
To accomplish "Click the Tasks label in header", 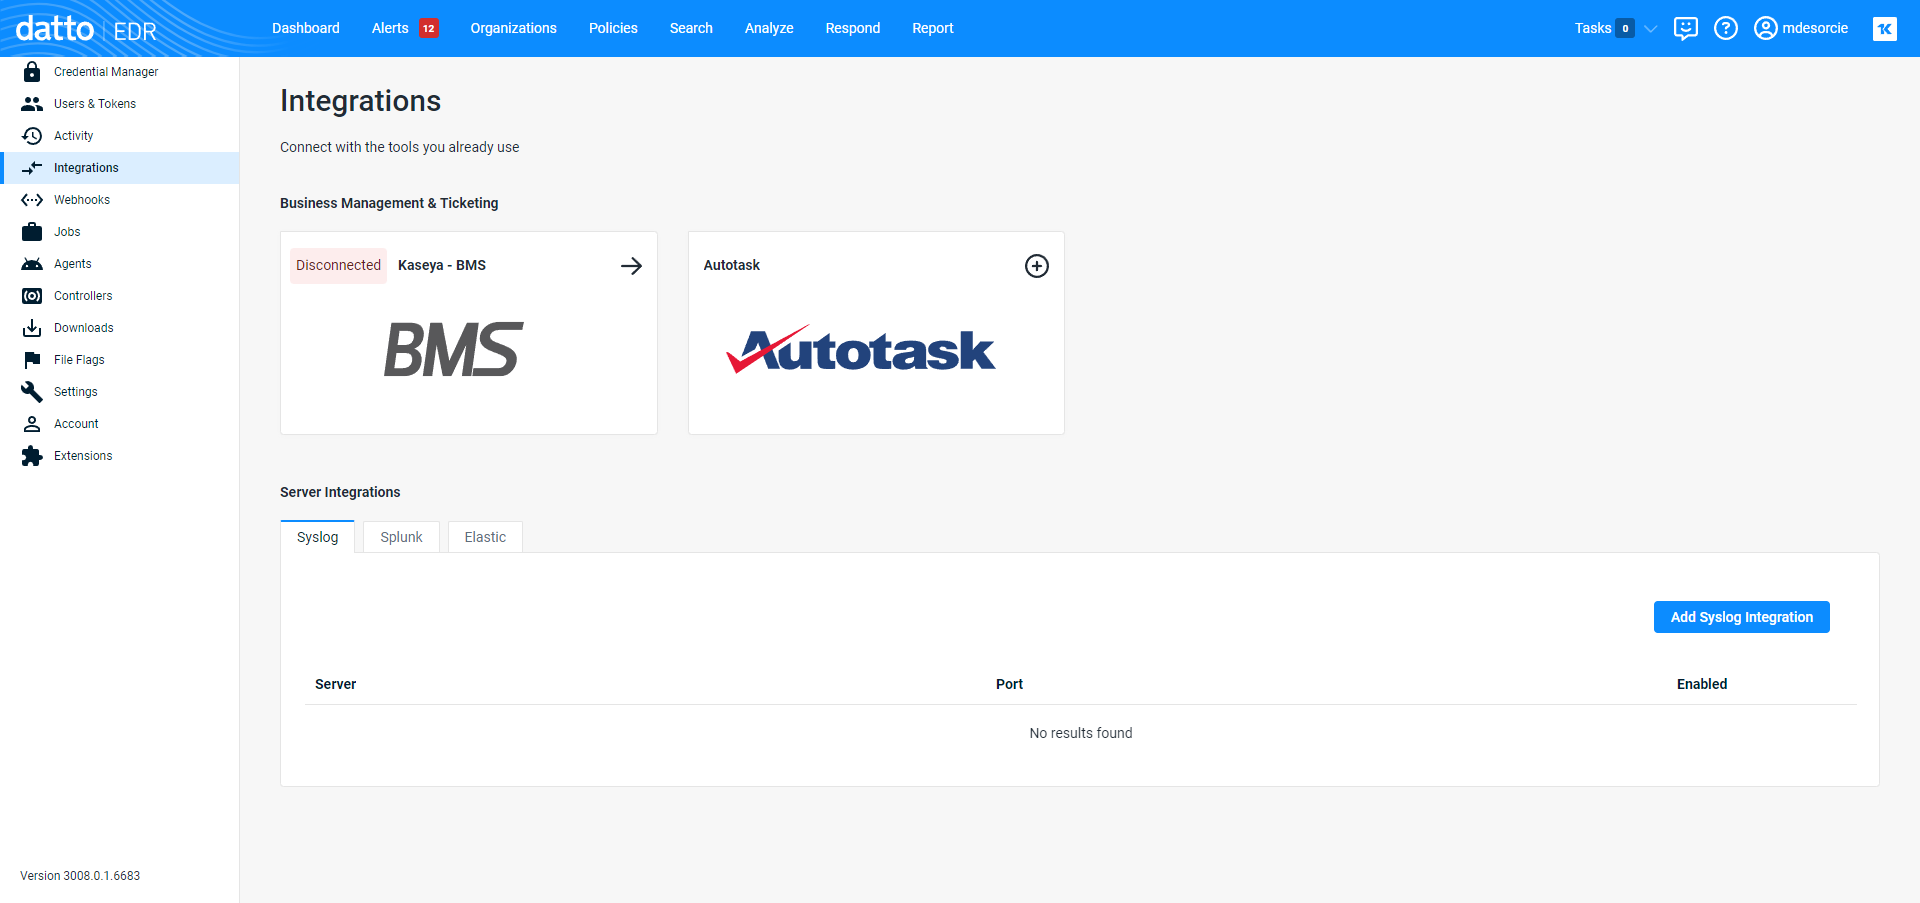I will tap(1592, 28).
